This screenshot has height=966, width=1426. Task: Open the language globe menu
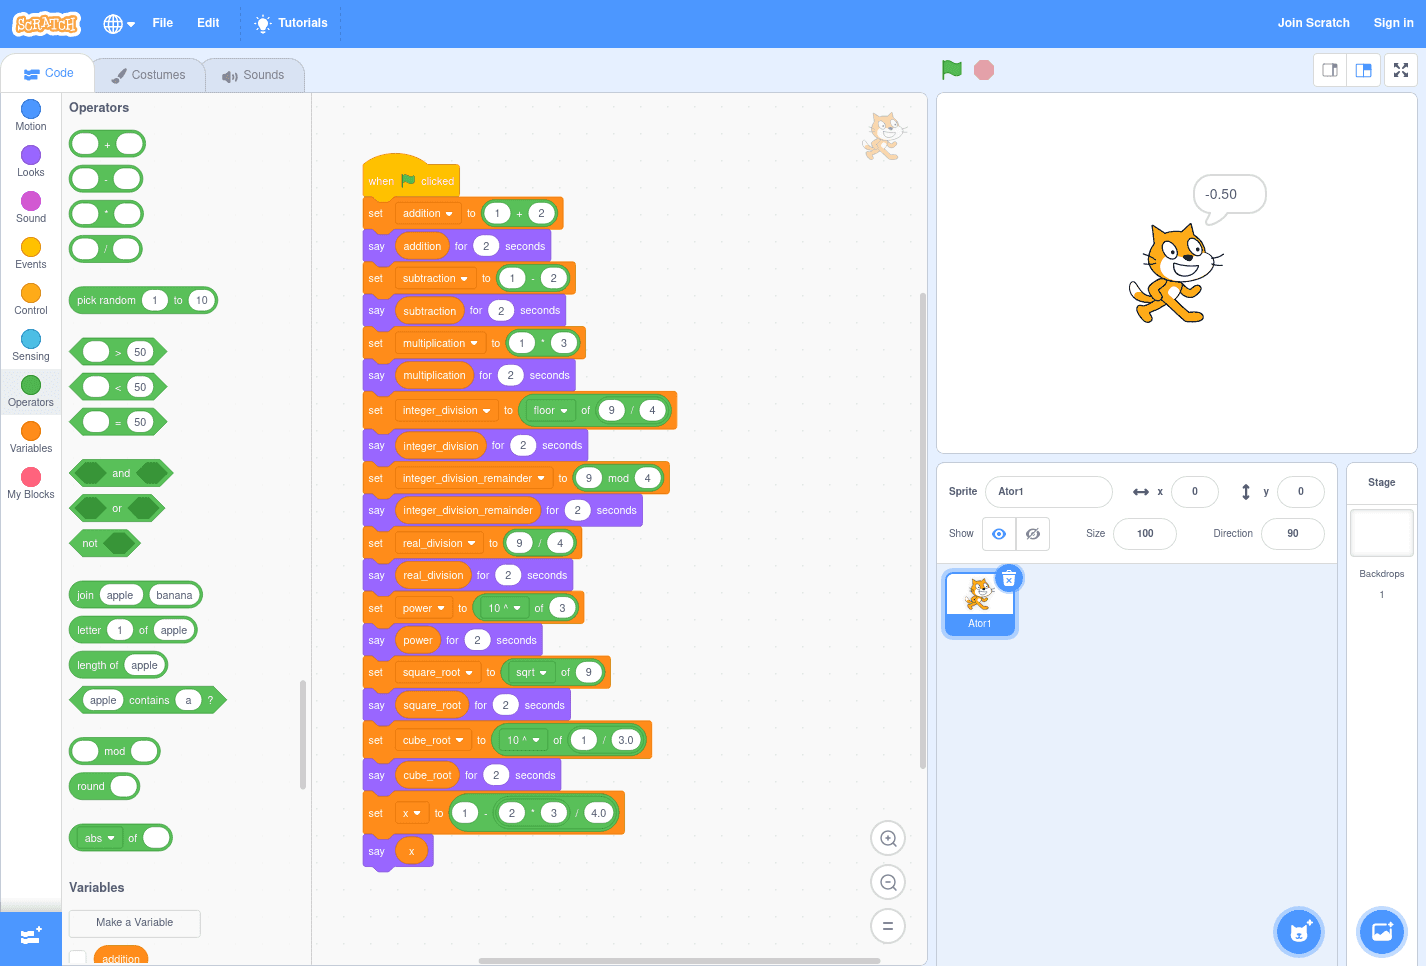(x=119, y=23)
